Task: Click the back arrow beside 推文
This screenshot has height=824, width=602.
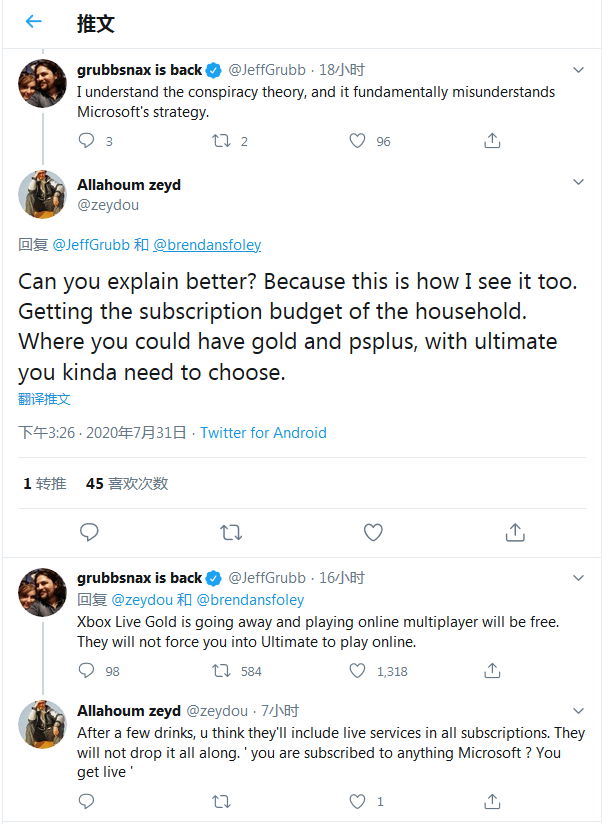Action: point(34,22)
